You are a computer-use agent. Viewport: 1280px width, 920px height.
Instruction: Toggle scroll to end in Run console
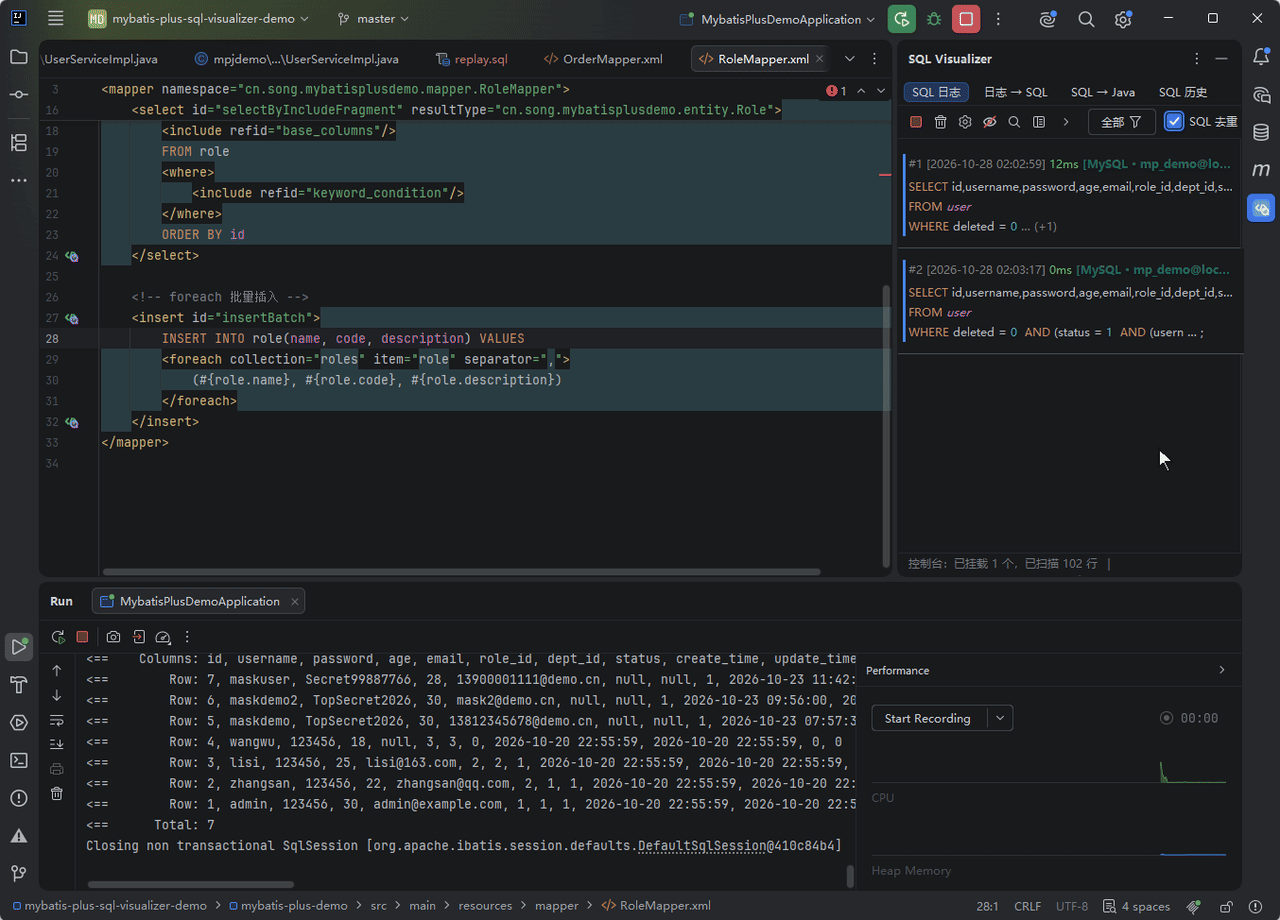tap(57, 744)
